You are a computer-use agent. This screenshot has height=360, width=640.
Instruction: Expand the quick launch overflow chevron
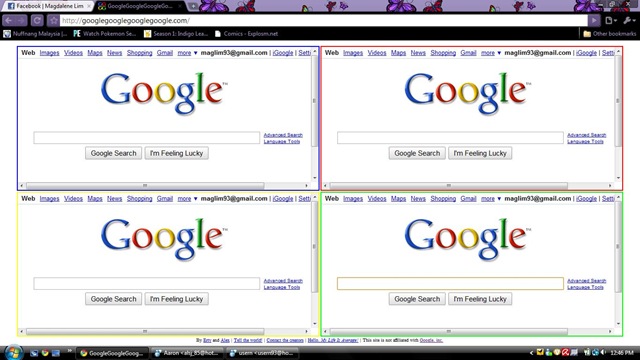point(69,350)
